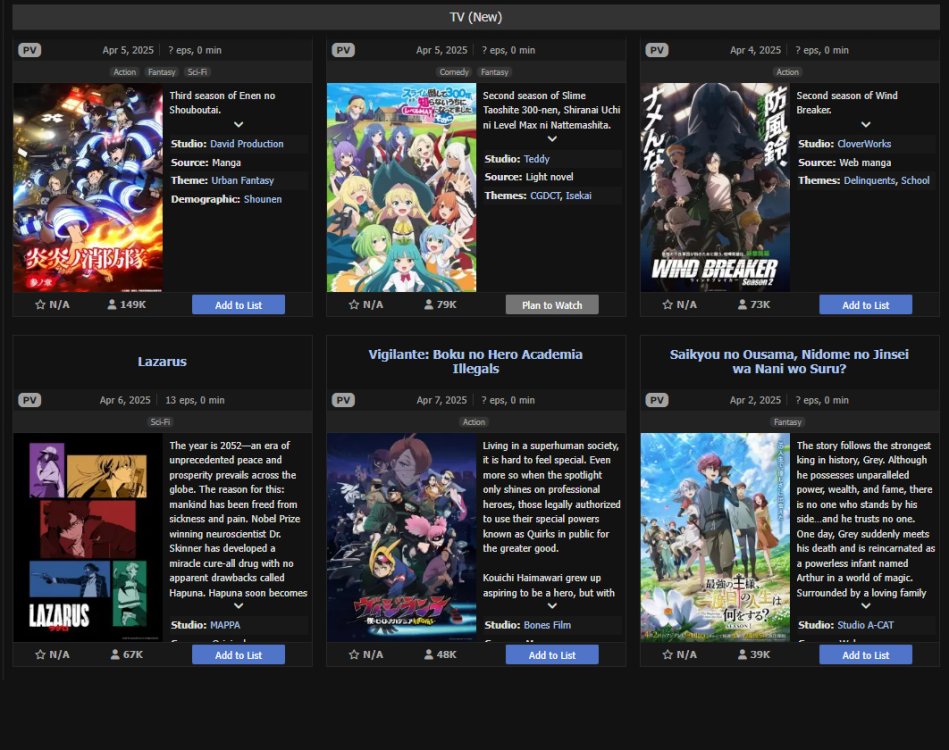This screenshot has height=750, width=949.
Task: Open Vigilante poster image
Action: pos(401,537)
